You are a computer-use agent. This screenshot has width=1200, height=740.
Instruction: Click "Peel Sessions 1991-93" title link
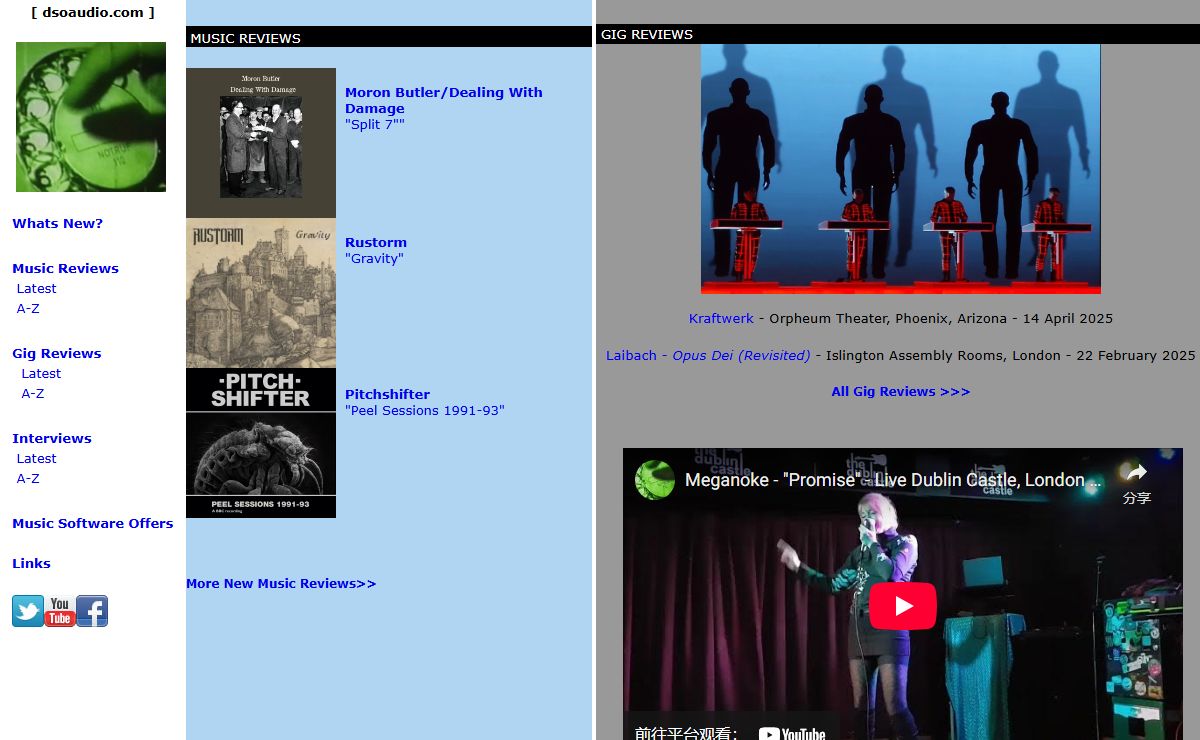click(x=425, y=410)
